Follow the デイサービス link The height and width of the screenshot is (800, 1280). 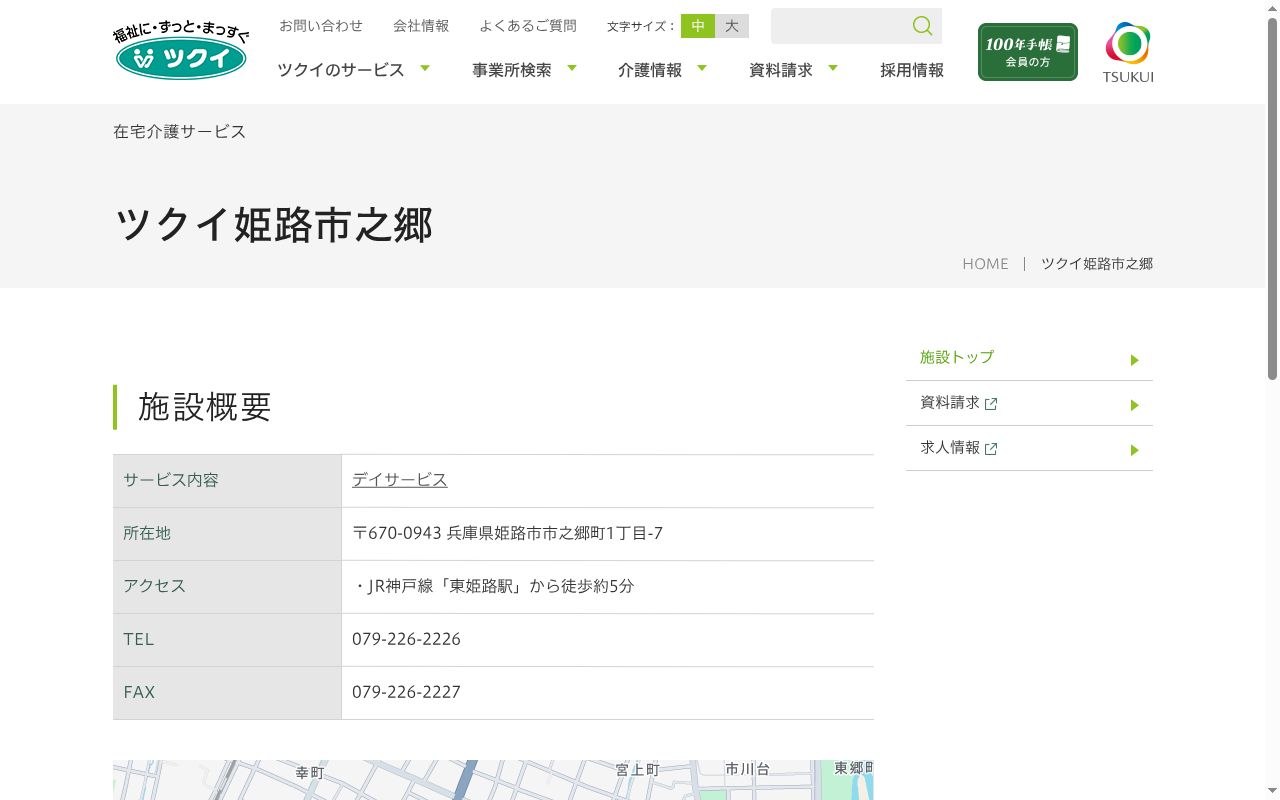[x=400, y=480]
